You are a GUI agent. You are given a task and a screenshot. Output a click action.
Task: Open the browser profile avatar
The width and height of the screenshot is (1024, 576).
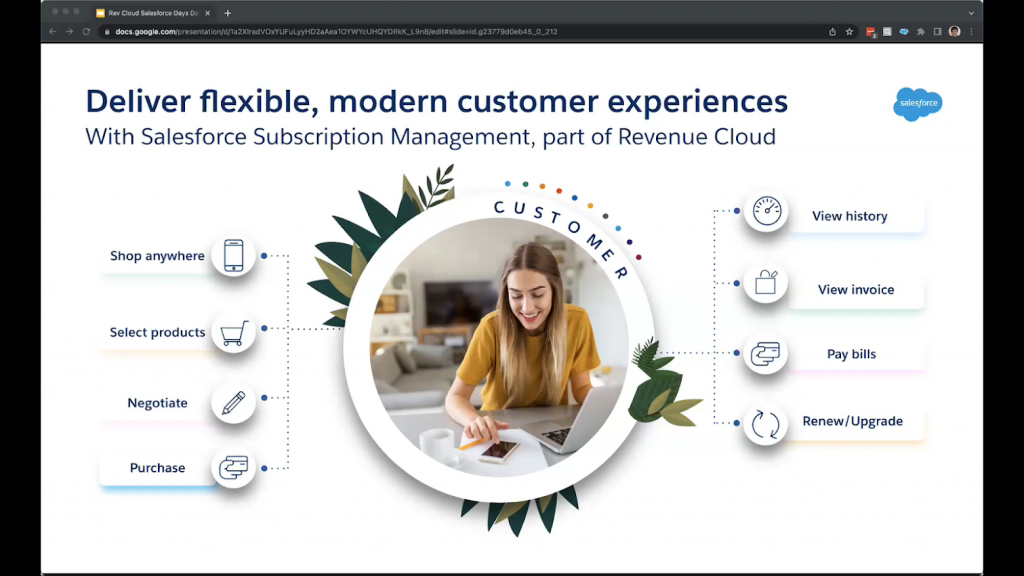[x=955, y=31]
